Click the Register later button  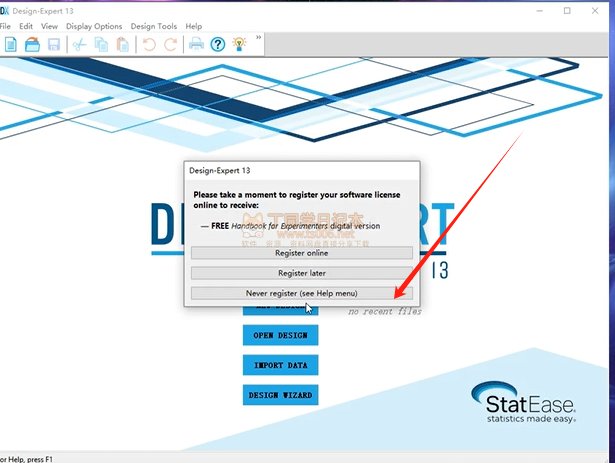(x=302, y=273)
